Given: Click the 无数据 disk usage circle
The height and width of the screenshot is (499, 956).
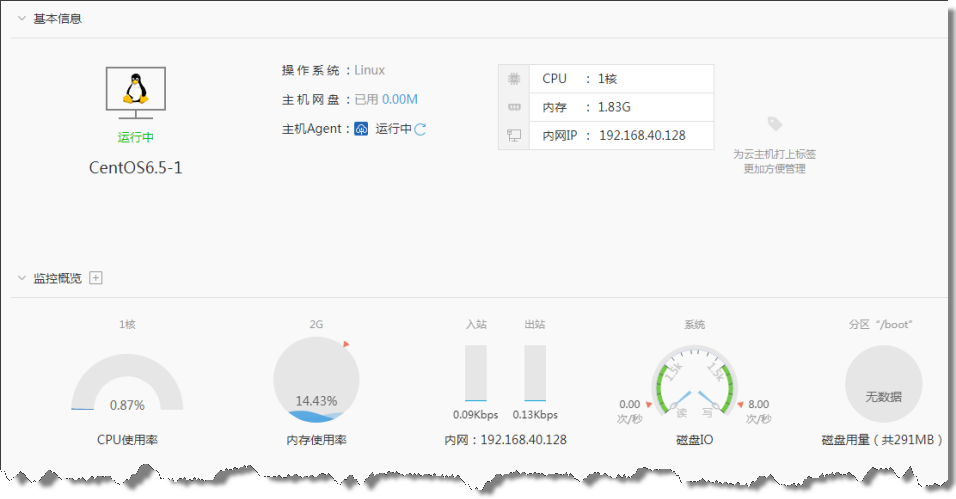Looking at the screenshot, I should 883,385.
